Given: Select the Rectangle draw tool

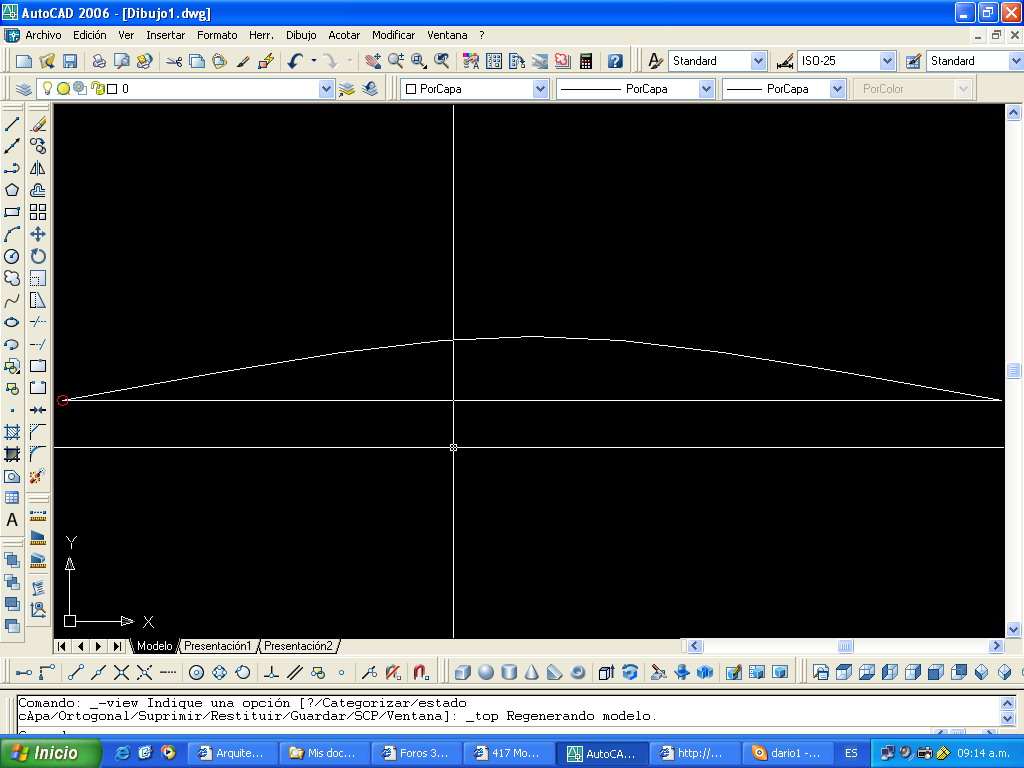Looking at the screenshot, I should point(12,212).
